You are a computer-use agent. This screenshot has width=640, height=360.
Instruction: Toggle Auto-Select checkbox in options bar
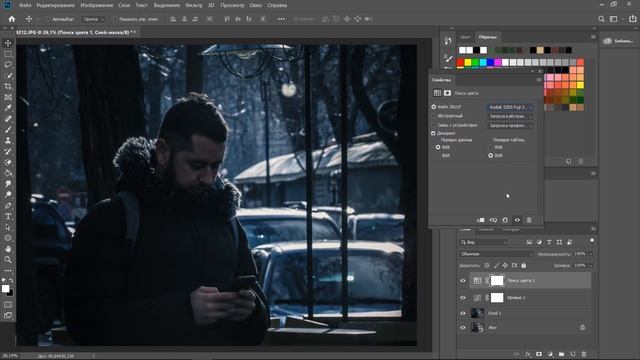[x=48, y=19]
